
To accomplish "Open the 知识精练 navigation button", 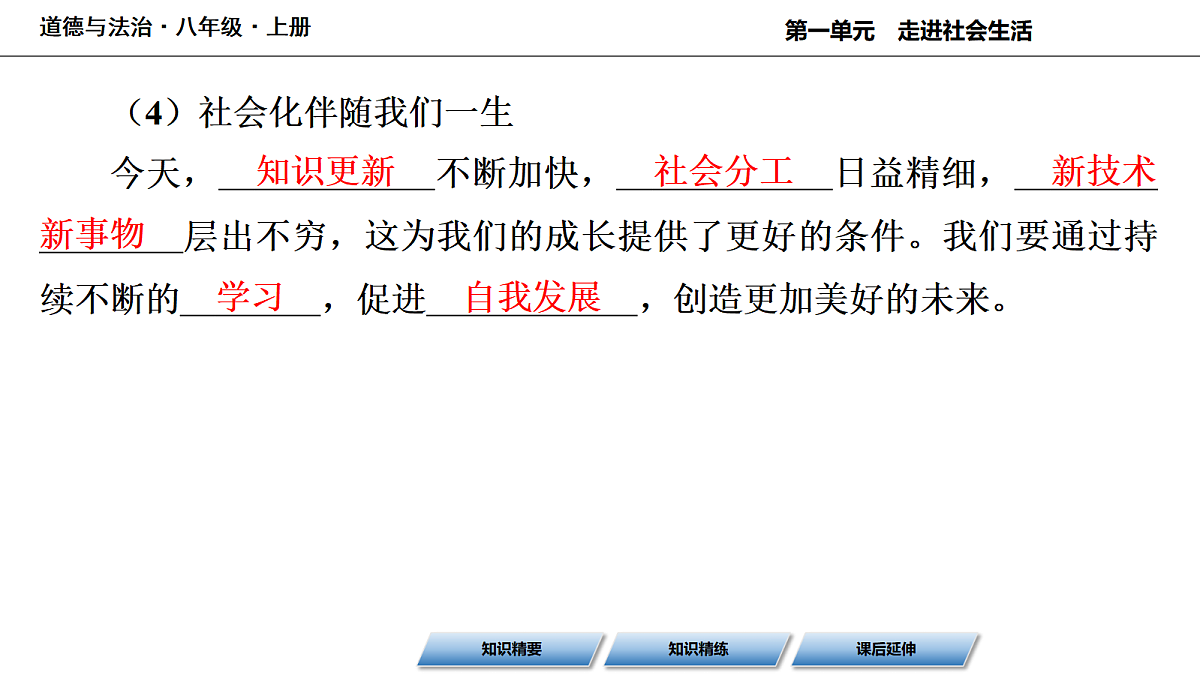I will coord(698,649).
